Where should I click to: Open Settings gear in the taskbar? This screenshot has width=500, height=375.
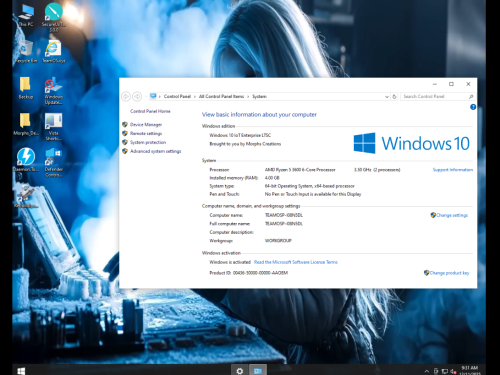point(240,371)
